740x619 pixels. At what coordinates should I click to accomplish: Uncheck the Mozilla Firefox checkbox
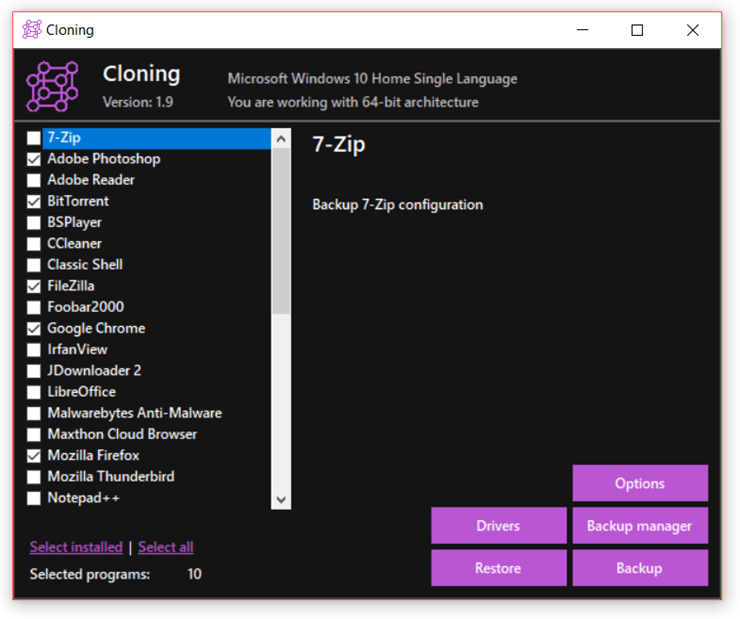[34, 456]
